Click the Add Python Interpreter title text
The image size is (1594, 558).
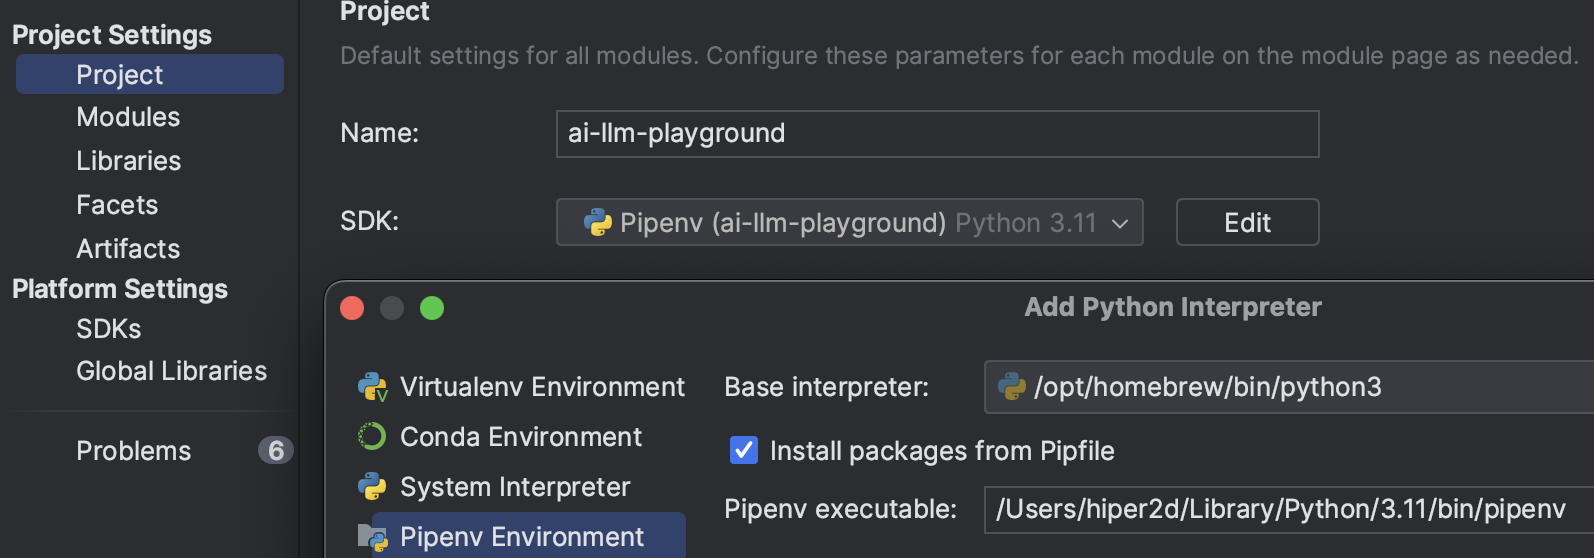click(x=1173, y=307)
